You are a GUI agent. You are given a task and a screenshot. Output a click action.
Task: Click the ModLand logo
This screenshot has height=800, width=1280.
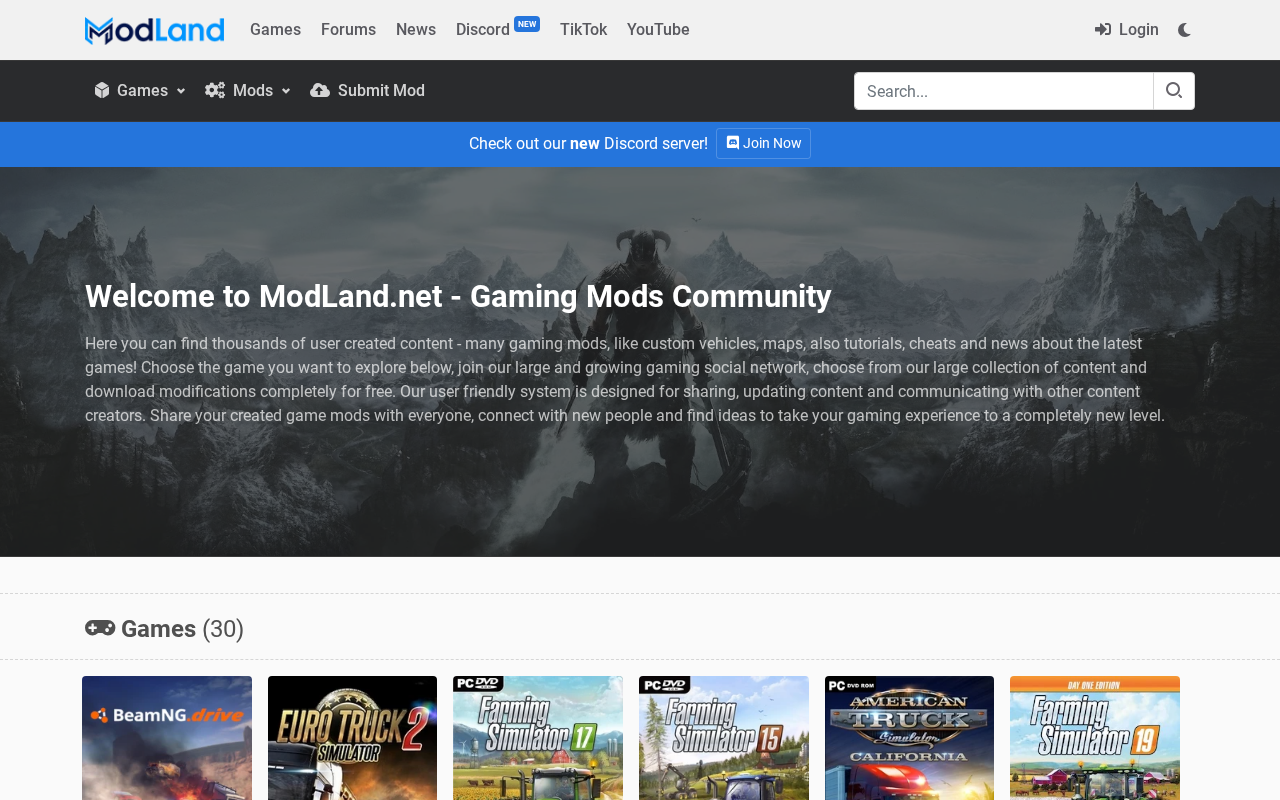click(154, 30)
